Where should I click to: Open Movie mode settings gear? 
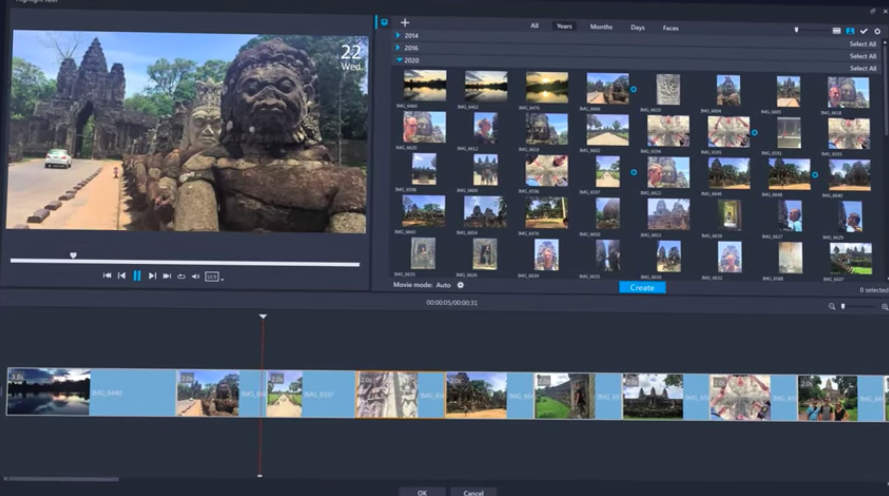[460, 286]
